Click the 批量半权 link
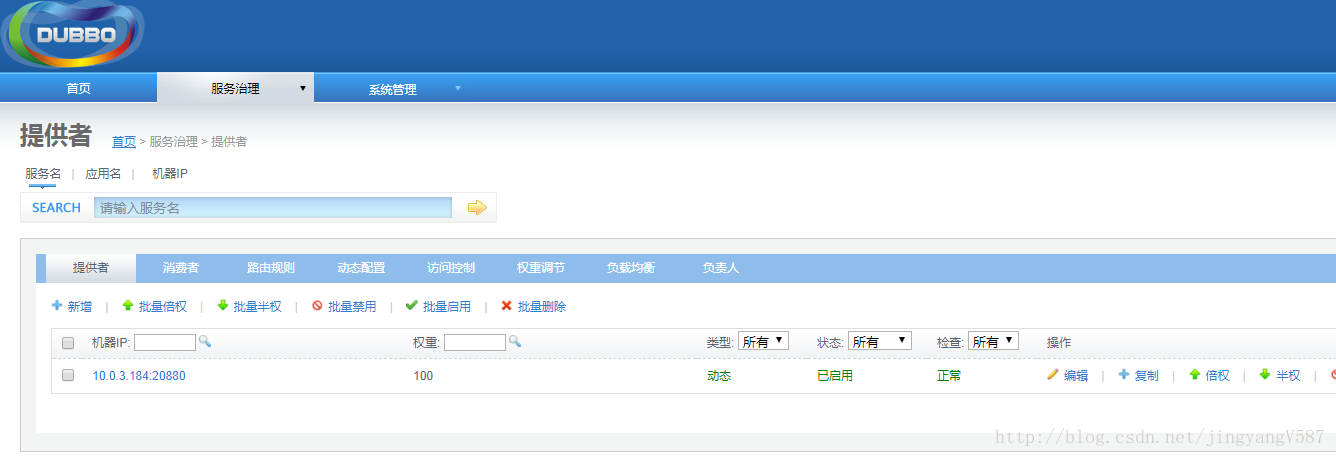This screenshot has height=457, width=1336. (x=258, y=307)
